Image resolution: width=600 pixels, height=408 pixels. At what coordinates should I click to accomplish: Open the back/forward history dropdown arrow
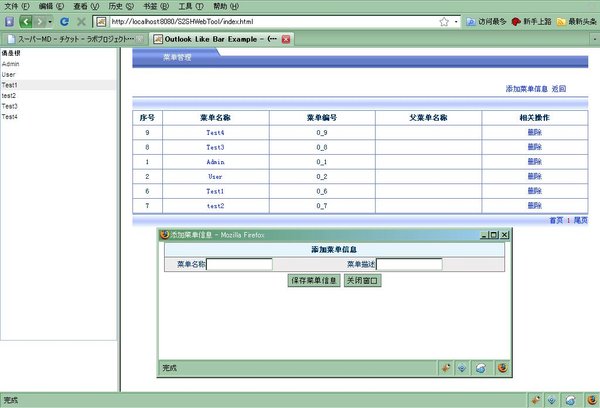(50, 21)
